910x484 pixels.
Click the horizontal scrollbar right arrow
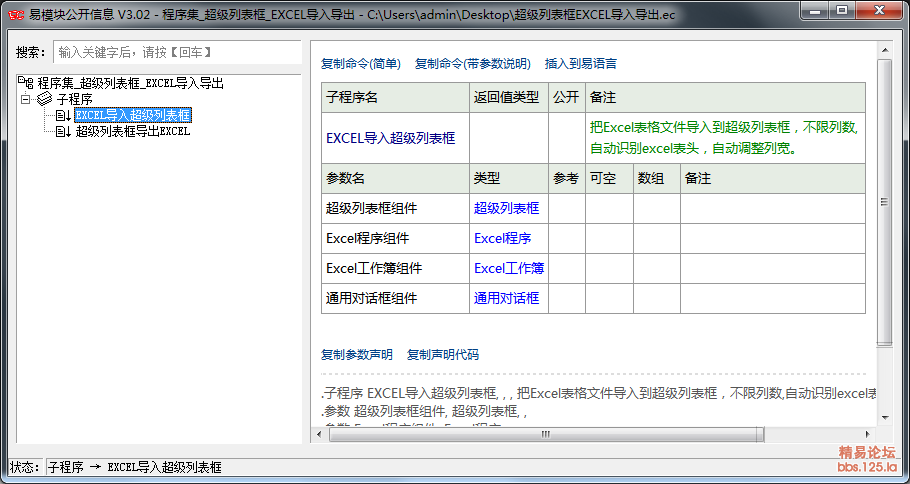tap(868, 434)
